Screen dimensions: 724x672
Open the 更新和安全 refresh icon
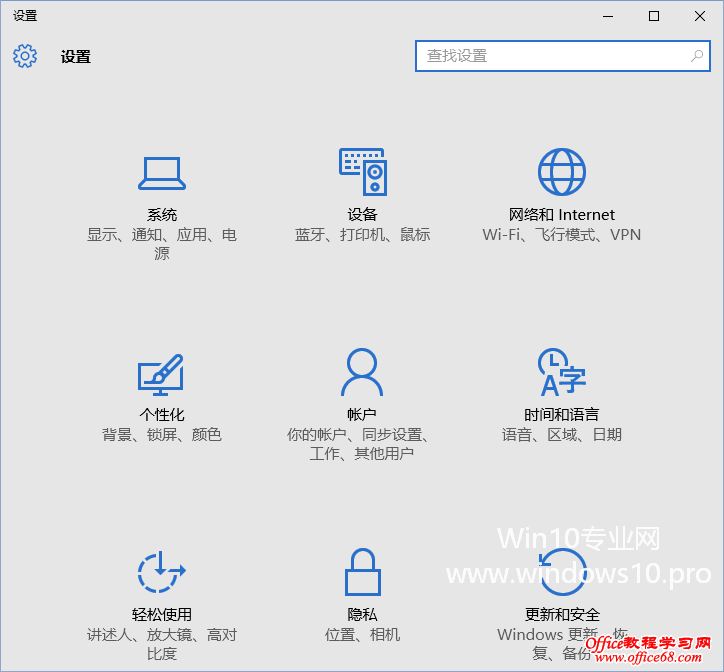[x=562, y=572]
